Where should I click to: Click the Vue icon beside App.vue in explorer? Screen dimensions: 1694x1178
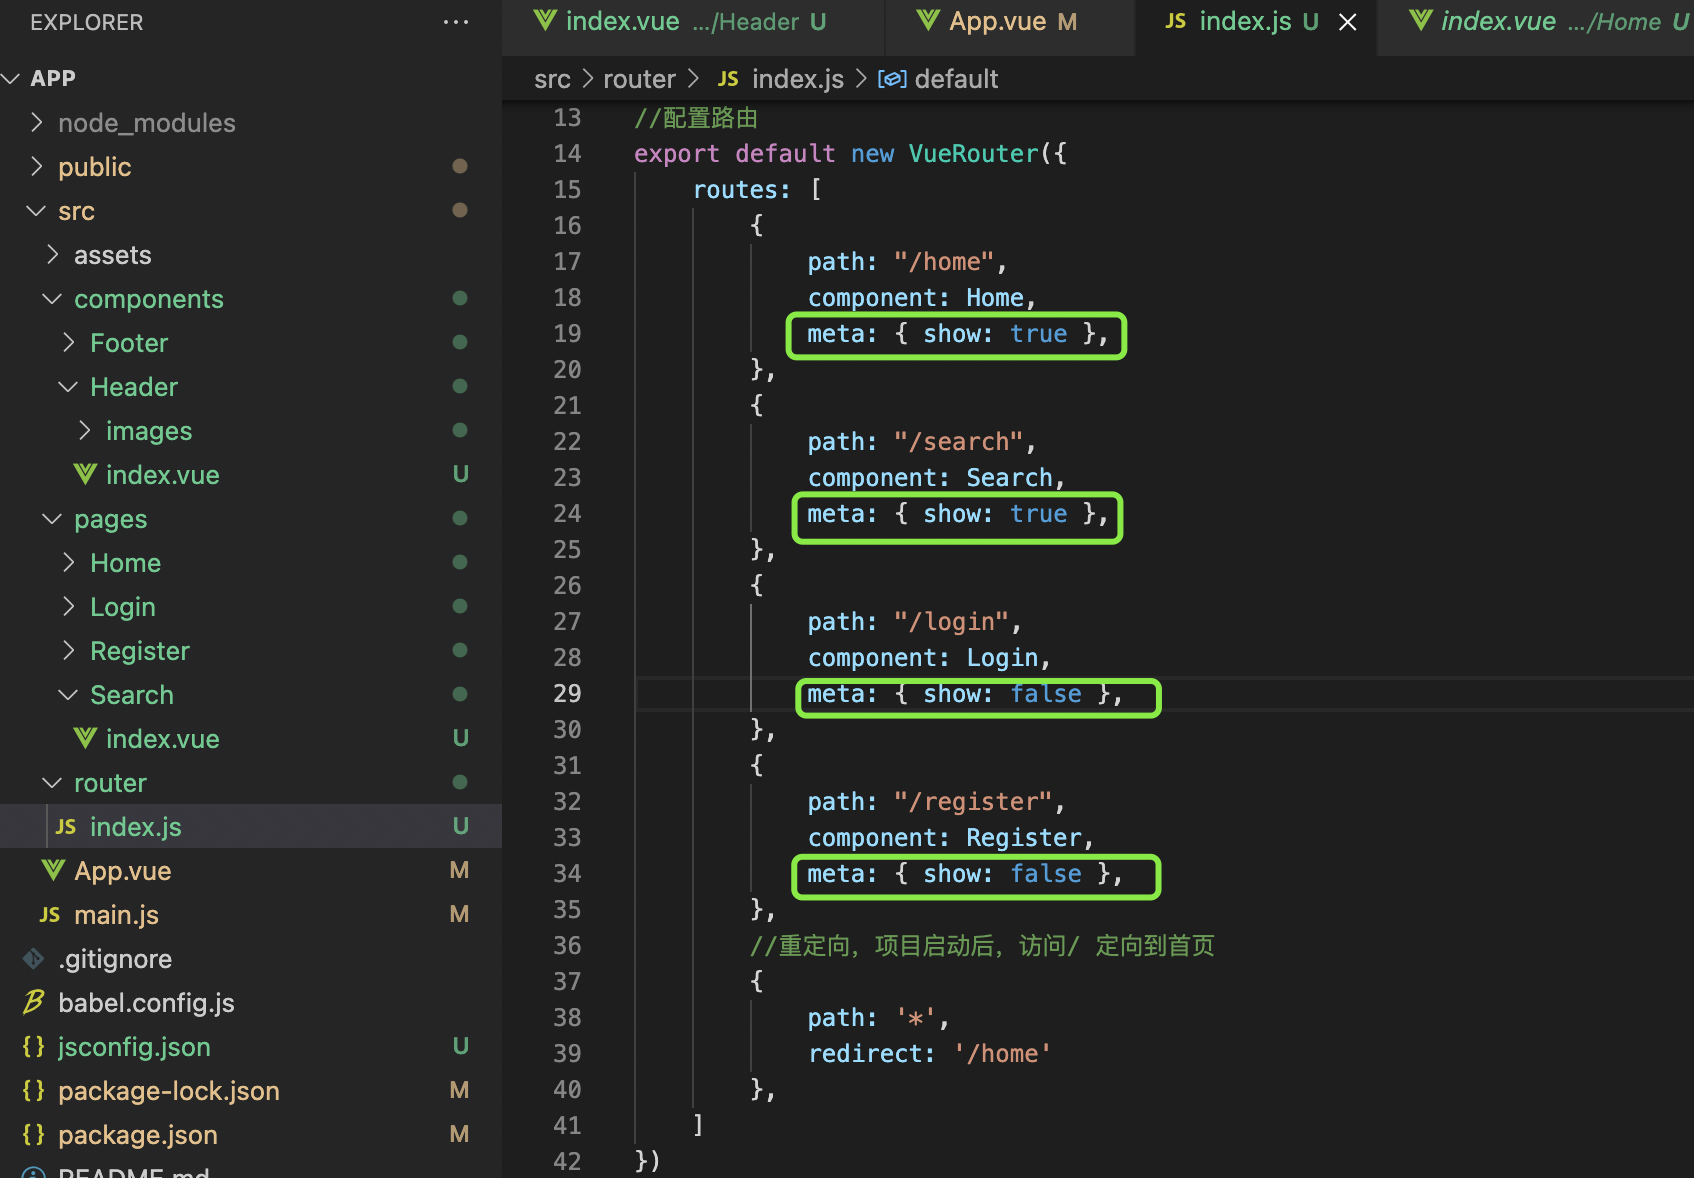[x=53, y=870]
